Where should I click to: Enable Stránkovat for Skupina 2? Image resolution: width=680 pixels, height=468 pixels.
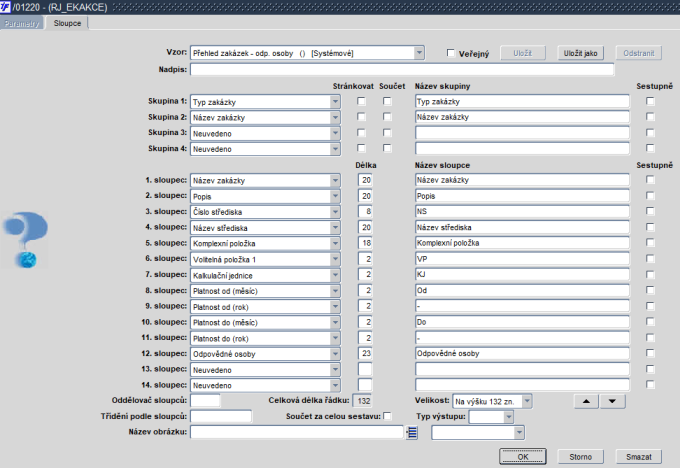(361, 117)
